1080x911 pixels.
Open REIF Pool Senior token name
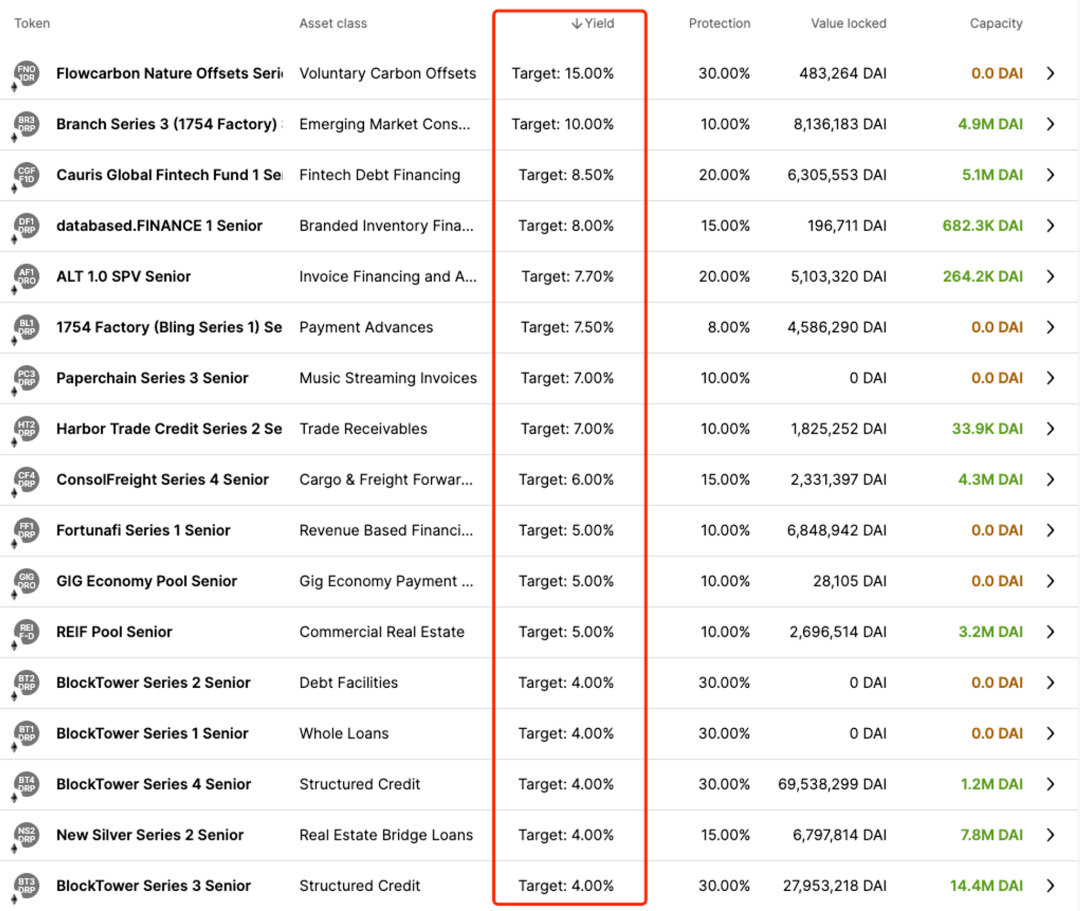(114, 632)
